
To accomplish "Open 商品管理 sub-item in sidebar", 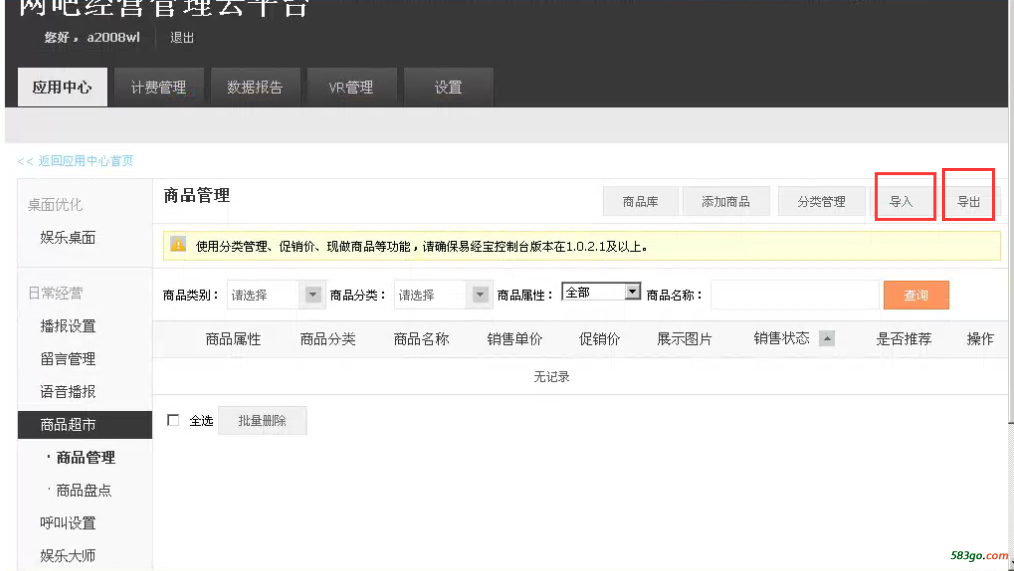I will point(85,457).
